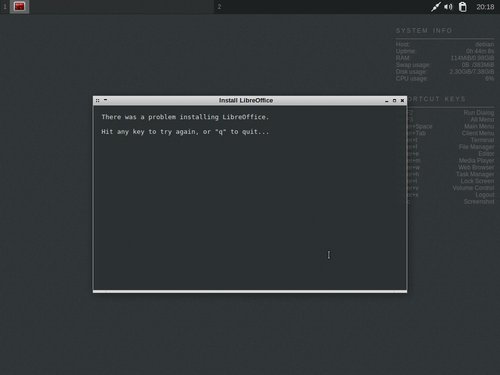Image resolution: width=500 pixels, height=375 pixels.
Task: Click the bottom border of the terminal window
Action: click(250, 291)
